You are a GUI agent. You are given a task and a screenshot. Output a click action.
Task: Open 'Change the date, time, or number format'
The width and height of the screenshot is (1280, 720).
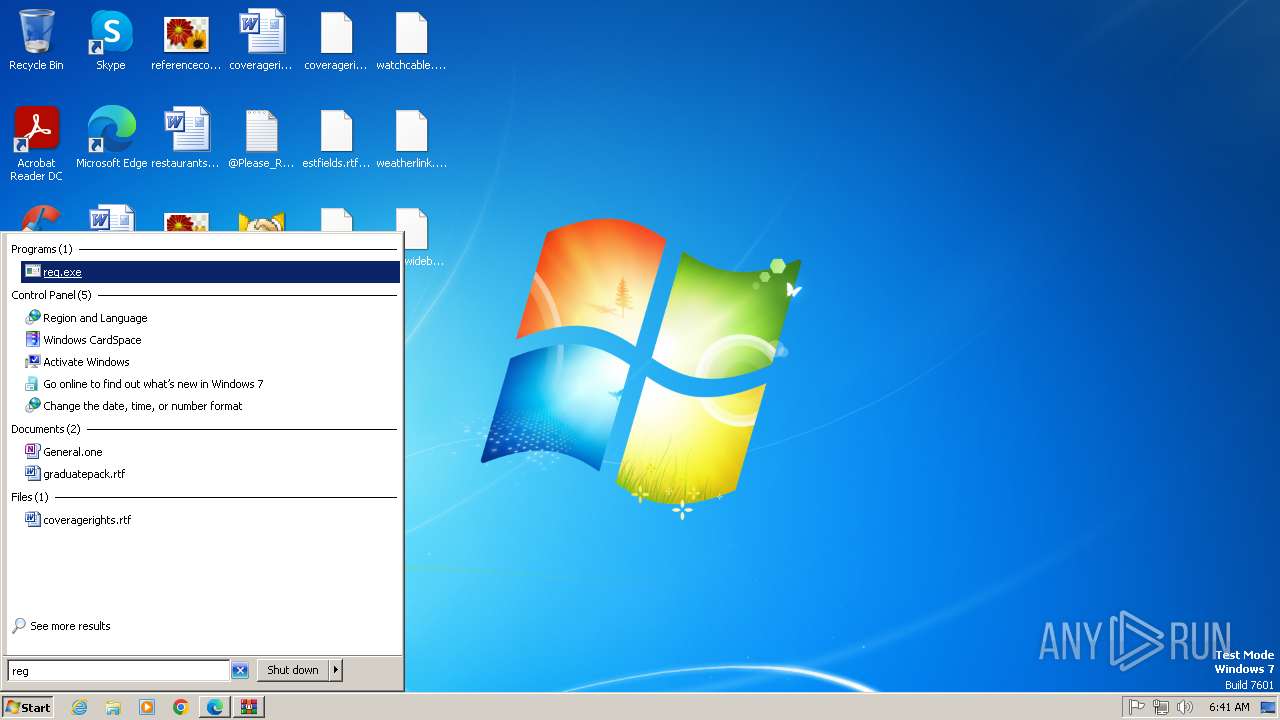[142, 406]
